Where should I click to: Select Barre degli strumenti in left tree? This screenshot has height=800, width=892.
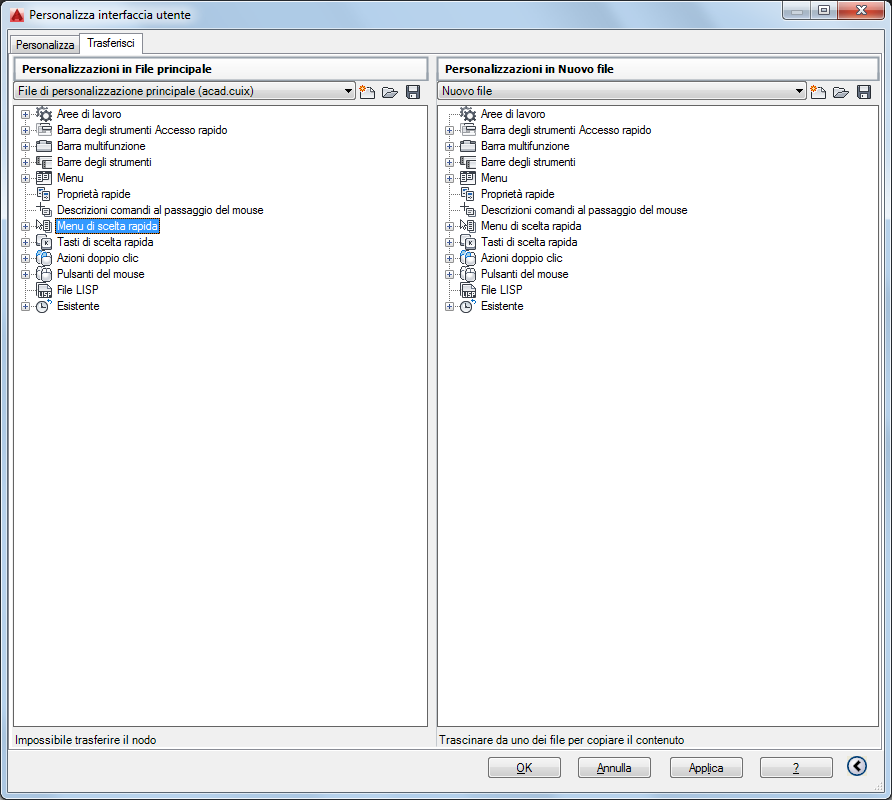(104, 162)
